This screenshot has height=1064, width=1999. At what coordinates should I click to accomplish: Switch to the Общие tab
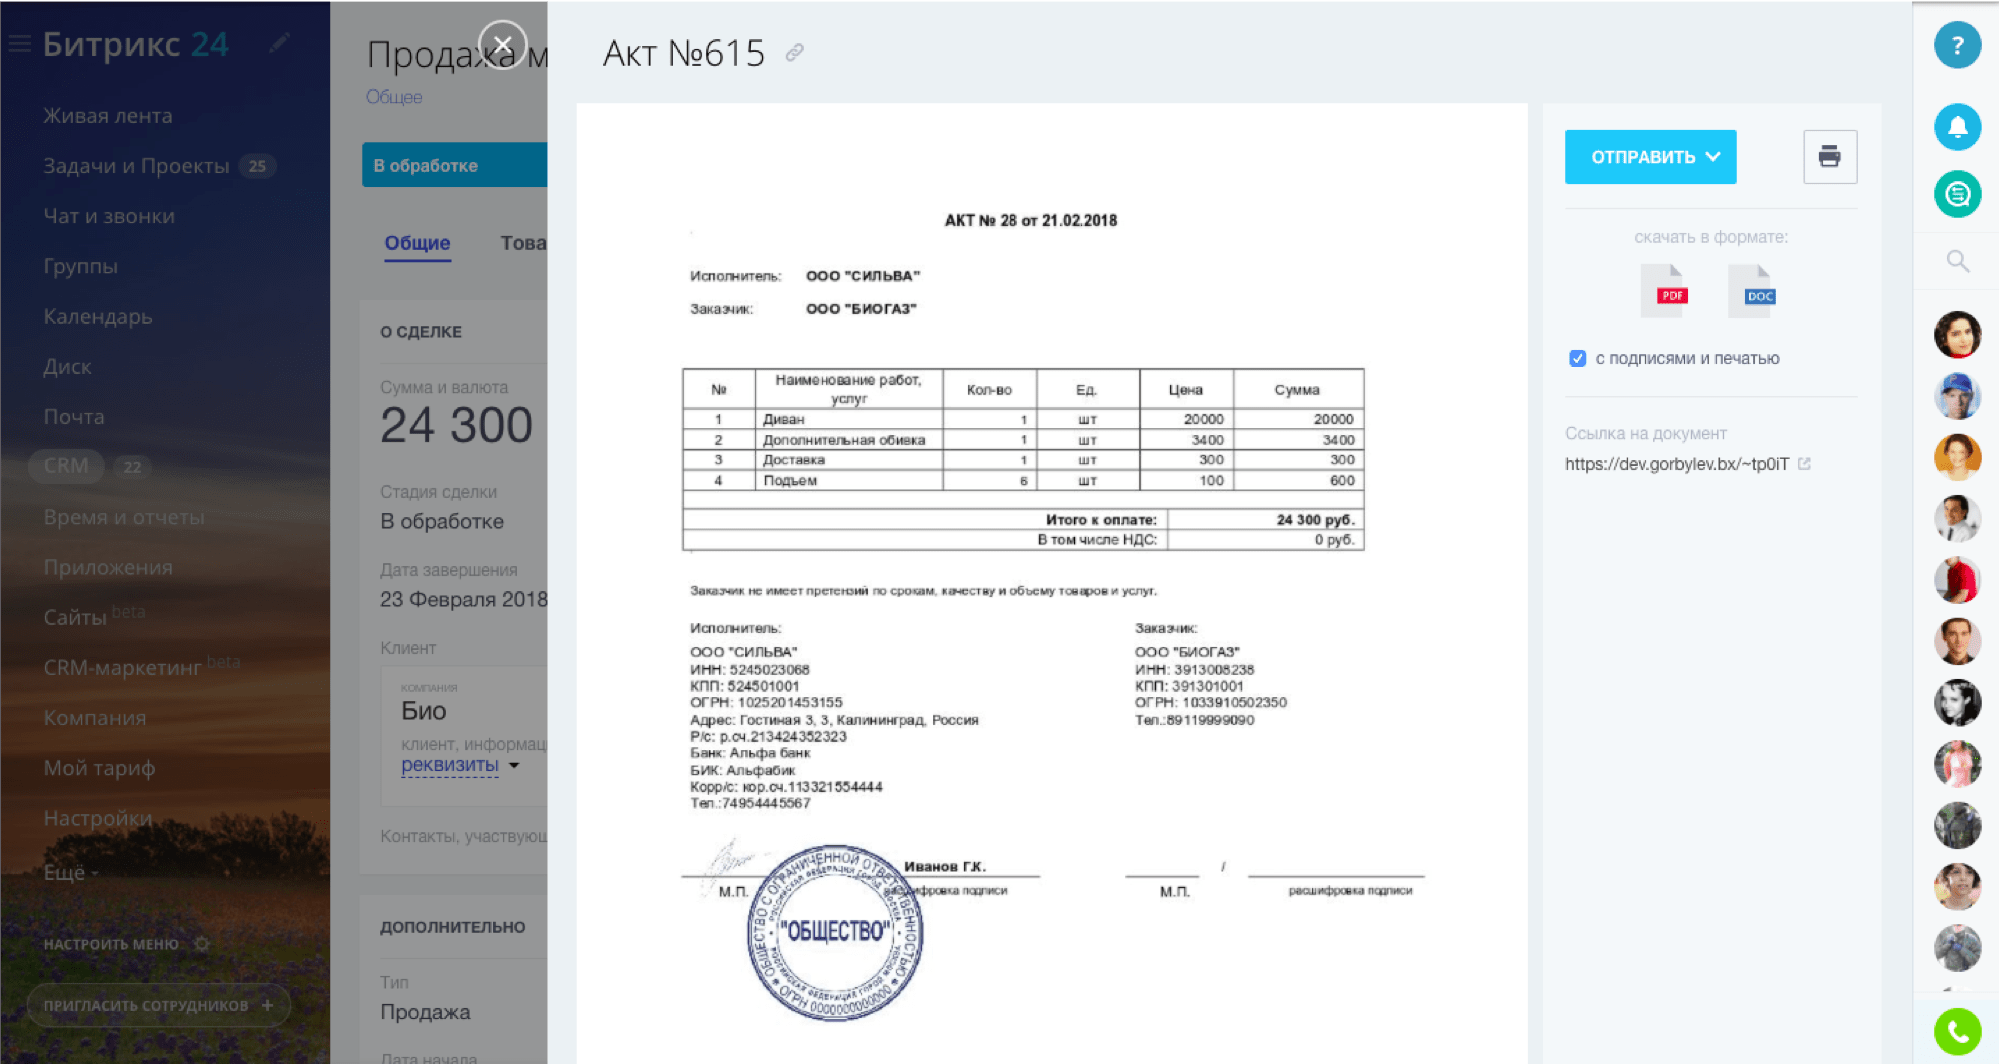click(x=417, y=243)
